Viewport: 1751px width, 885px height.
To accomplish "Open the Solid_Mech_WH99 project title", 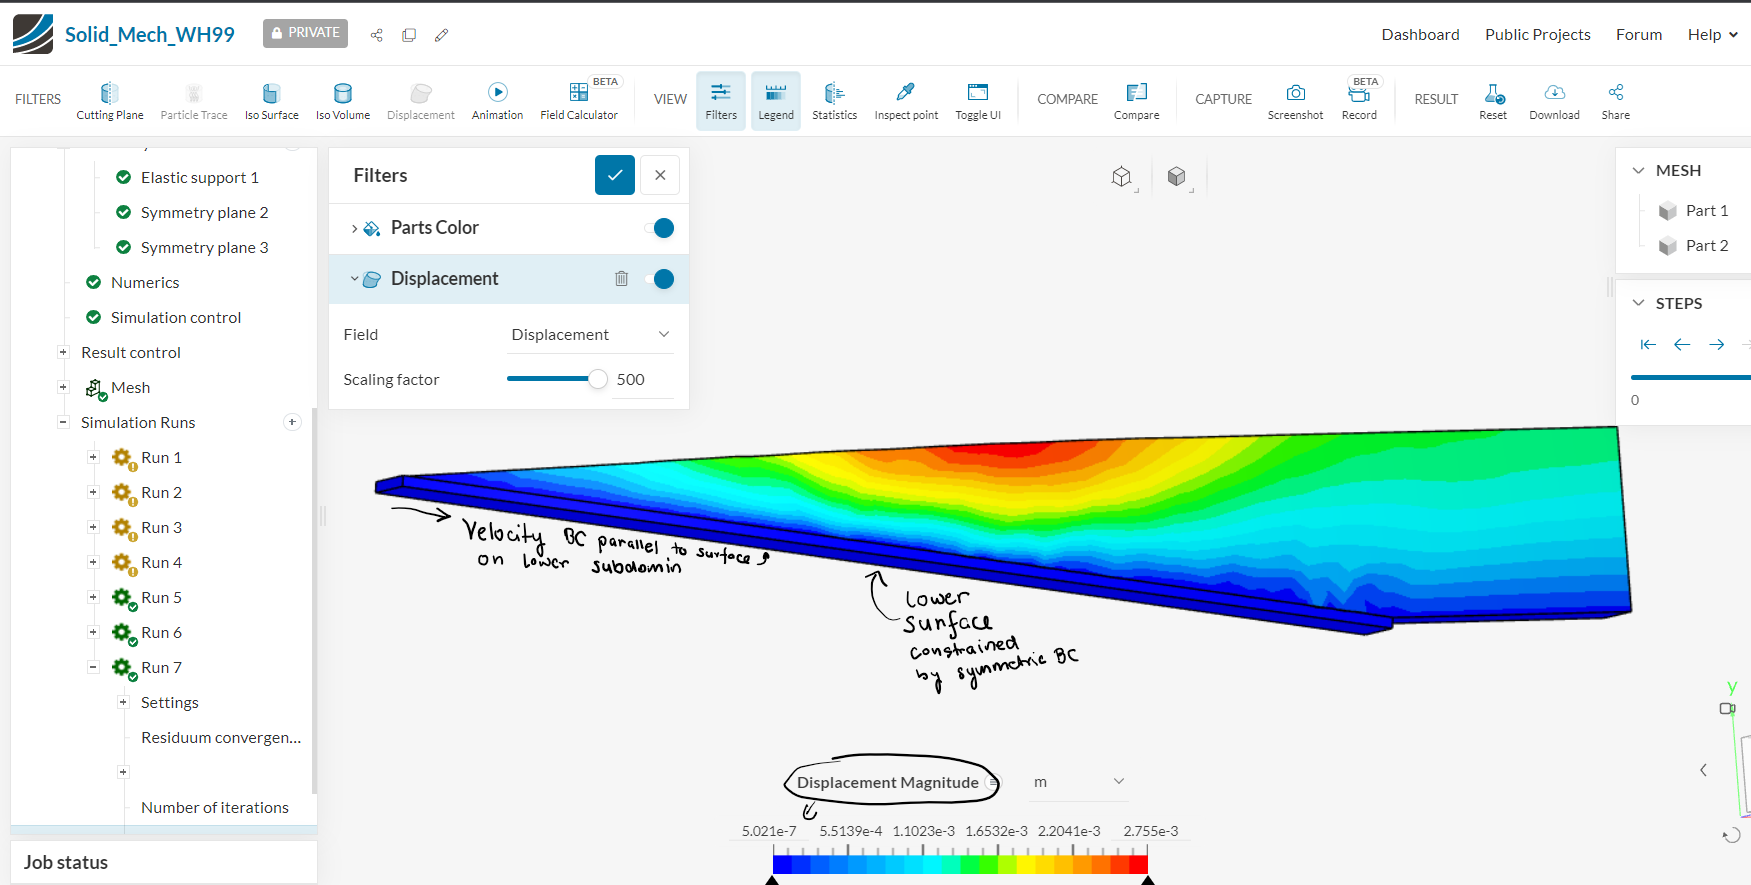I will (150, 35).
